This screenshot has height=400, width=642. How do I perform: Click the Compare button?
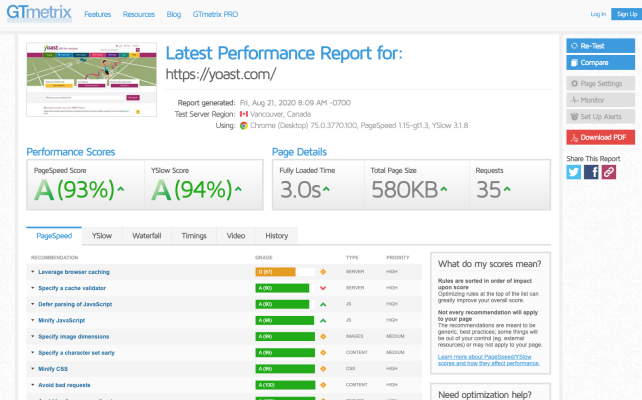point(600,63)
